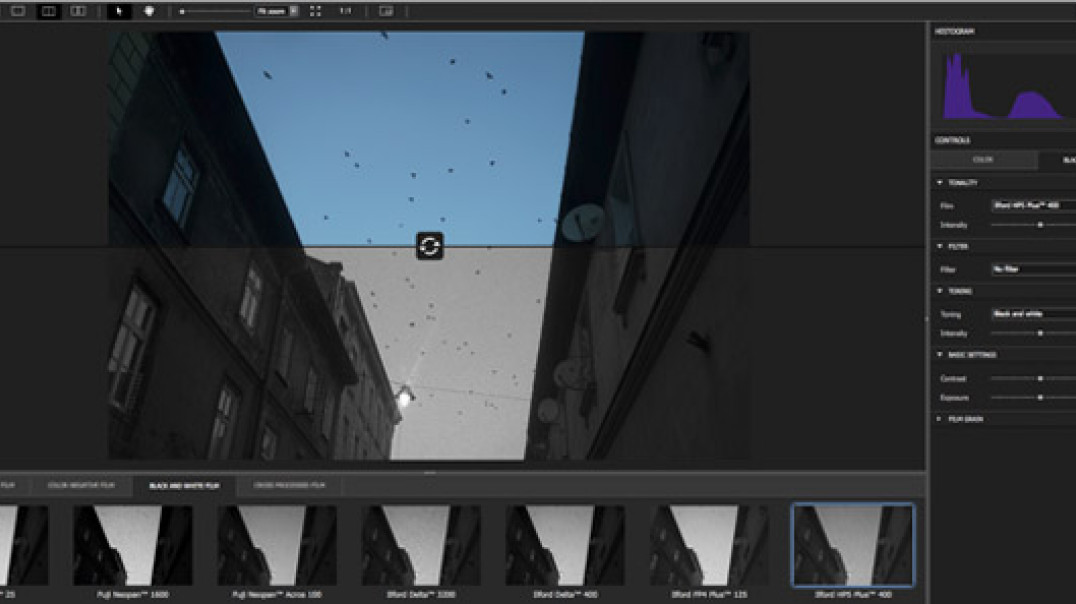The width and height of the screenshot is (1076, 604).
Task: Collapse the Tonality section
Action: tap(939, 183)
